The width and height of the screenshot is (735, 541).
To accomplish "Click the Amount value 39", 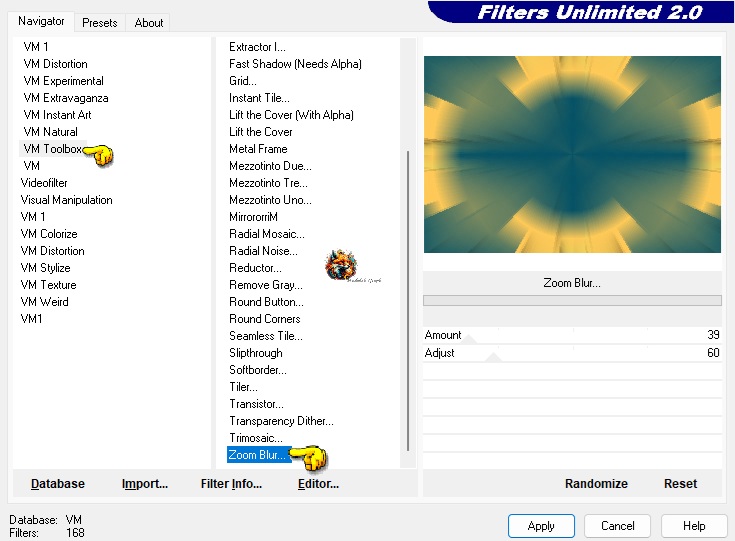I will pos(713,335).
